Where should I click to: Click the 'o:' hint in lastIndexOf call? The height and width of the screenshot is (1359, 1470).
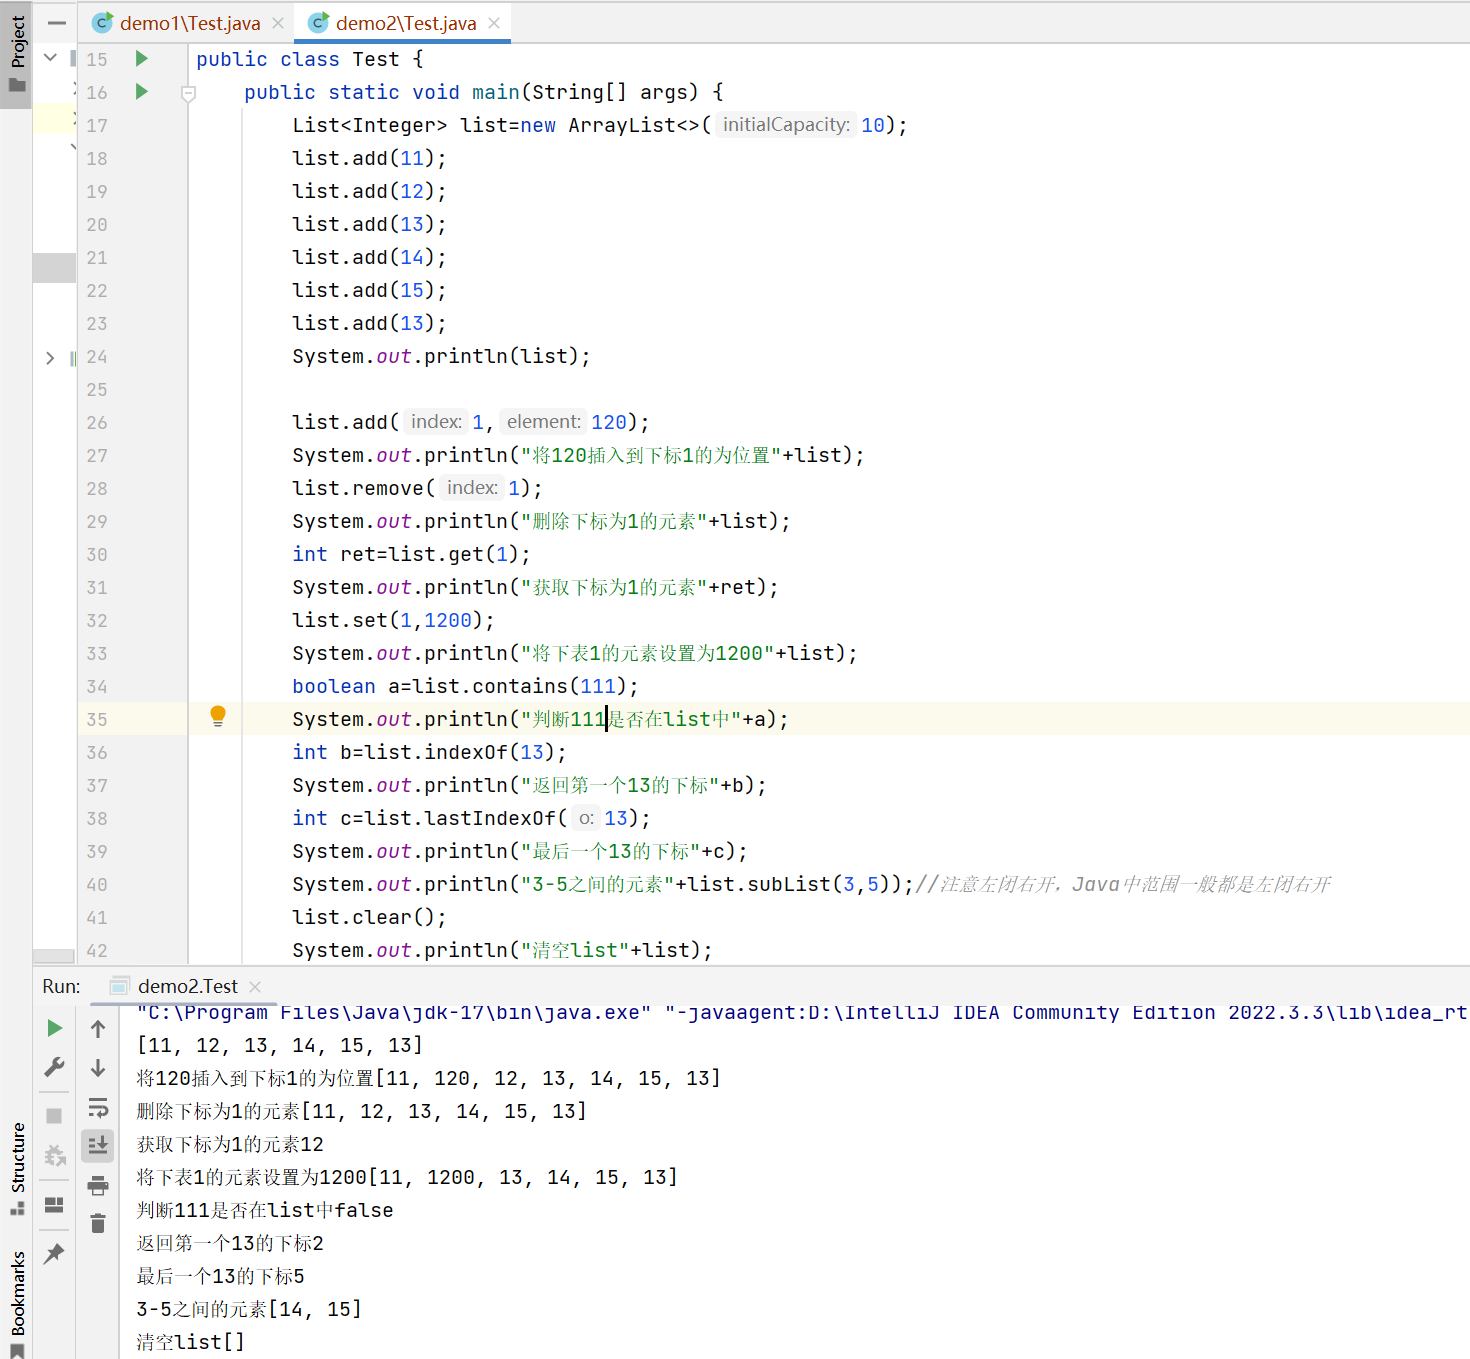click(586, 818)
